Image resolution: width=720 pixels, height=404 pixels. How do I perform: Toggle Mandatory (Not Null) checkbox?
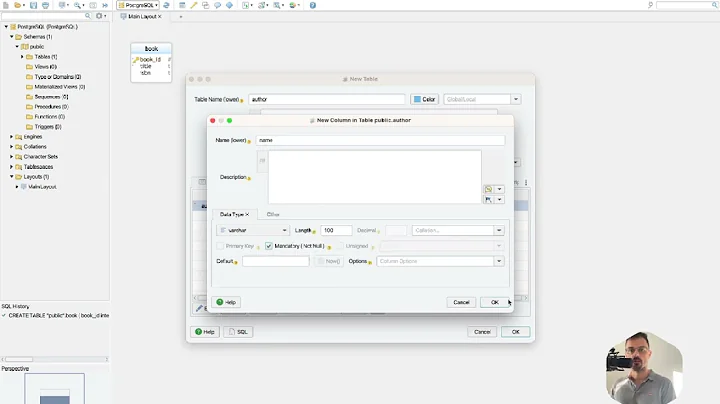pyautogui.click(x=269, y=246)
